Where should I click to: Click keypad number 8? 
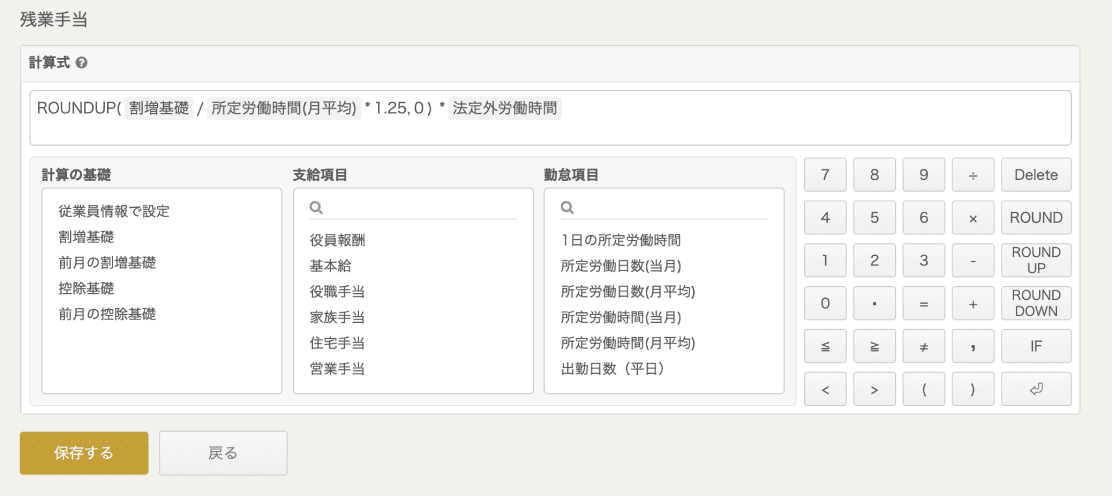pyautogui.click(x=874, y=175)
